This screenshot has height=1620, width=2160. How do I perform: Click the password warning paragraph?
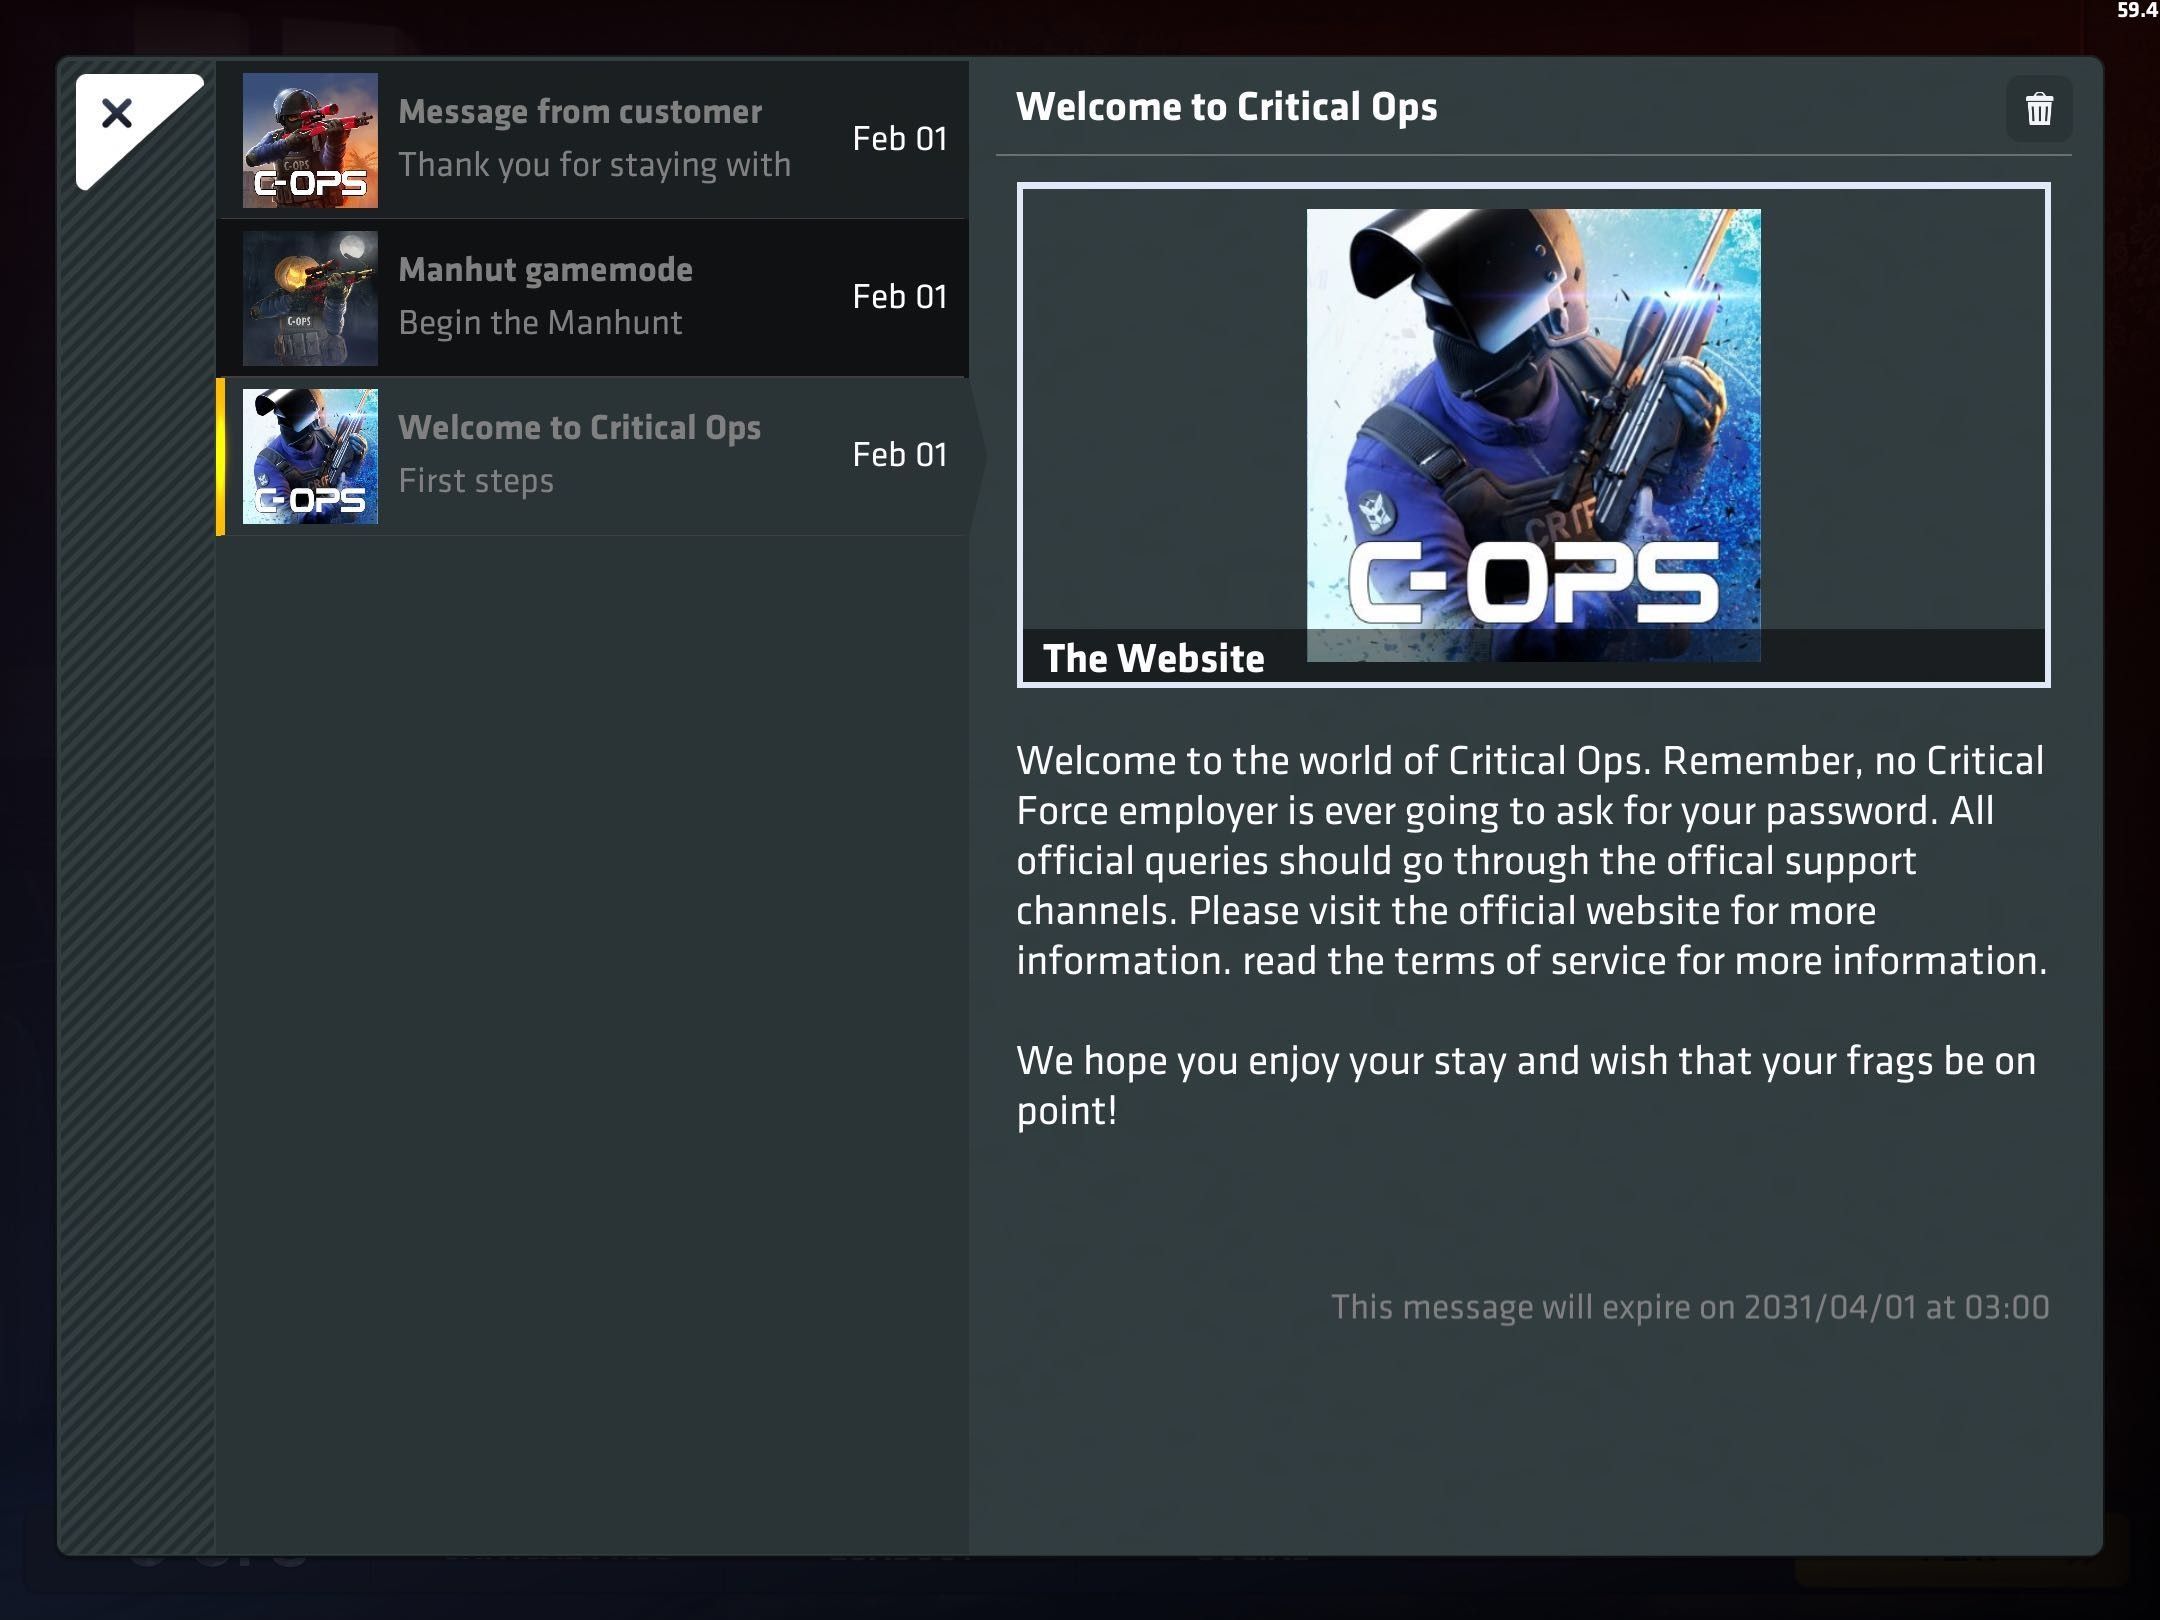click(x=1532, y=860)
